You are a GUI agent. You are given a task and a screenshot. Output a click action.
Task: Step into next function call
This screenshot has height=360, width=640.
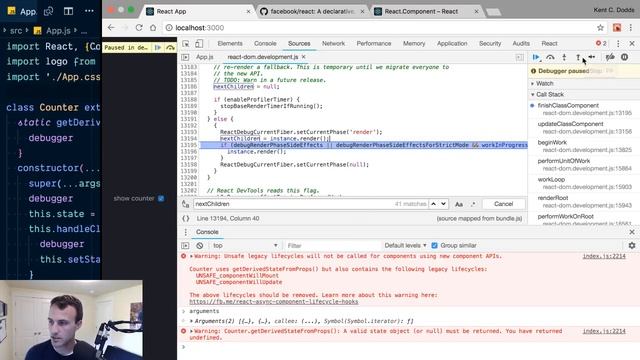click(564, 58)
